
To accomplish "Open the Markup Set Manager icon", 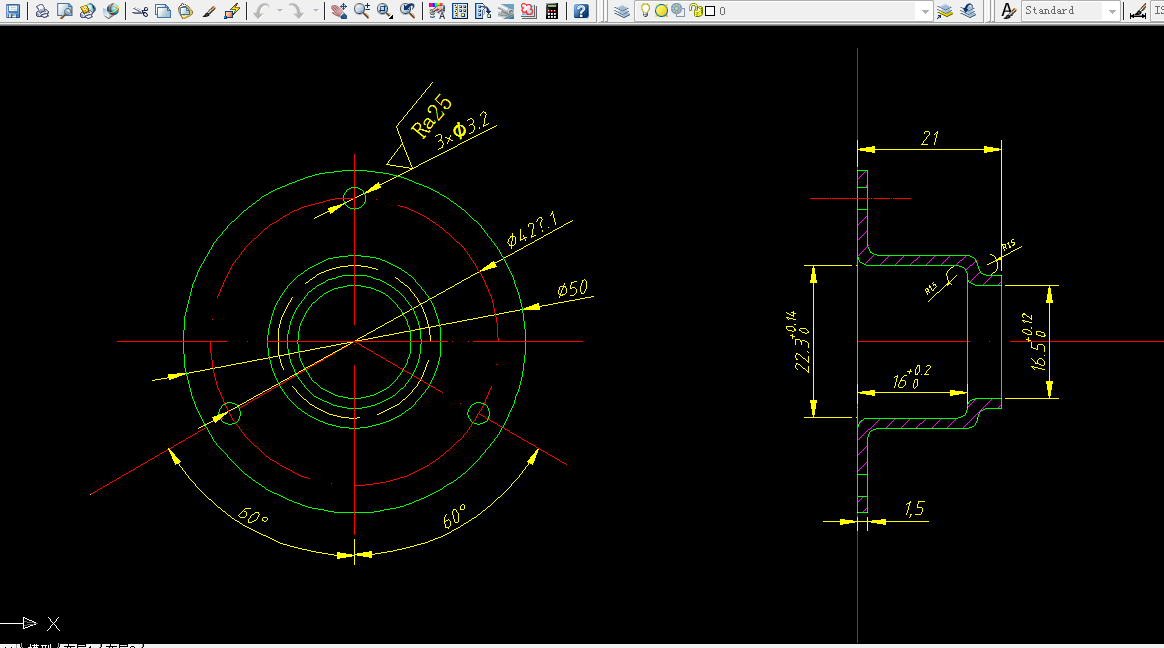I will [x=529, y=10].
